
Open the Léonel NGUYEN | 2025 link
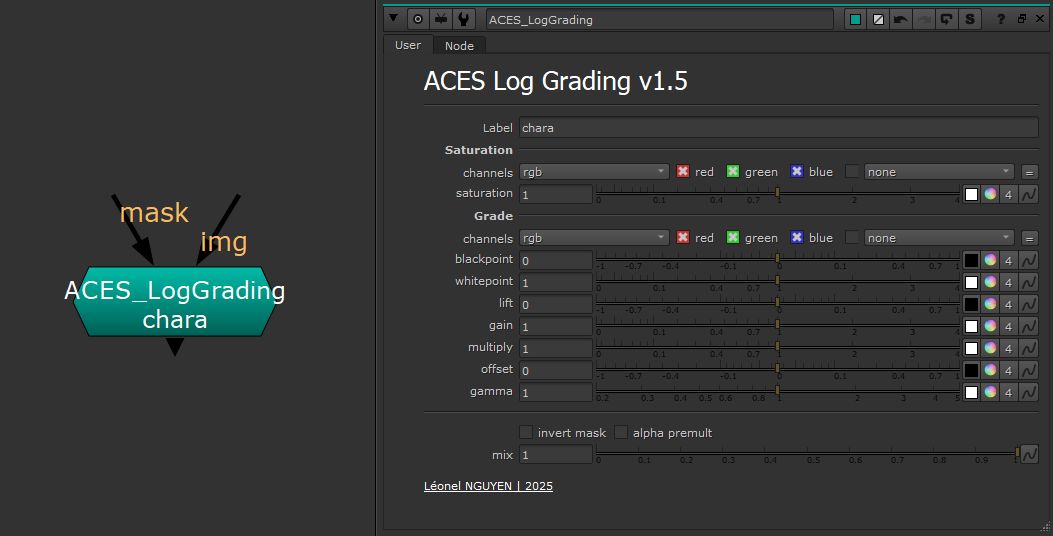[x=488, y=487]
